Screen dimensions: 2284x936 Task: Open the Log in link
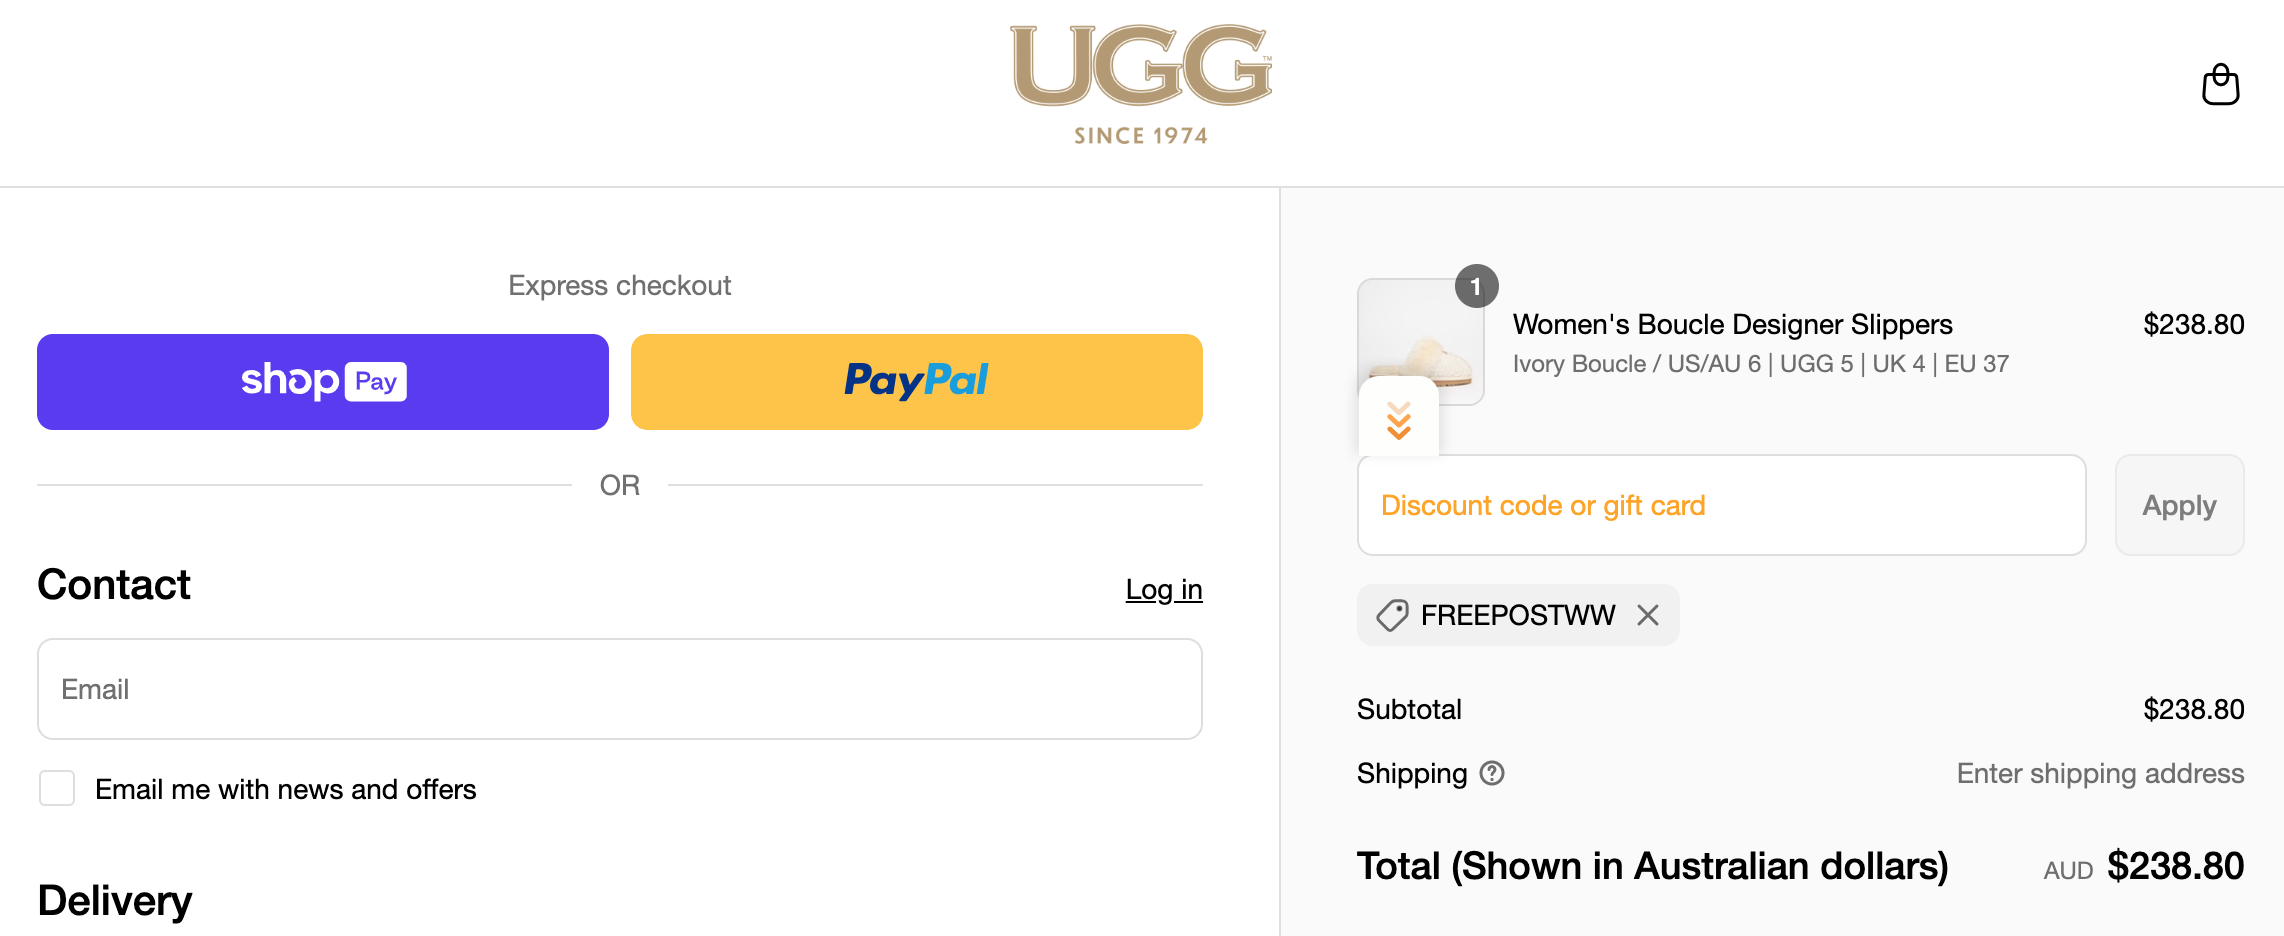[x=1163, y=589]
